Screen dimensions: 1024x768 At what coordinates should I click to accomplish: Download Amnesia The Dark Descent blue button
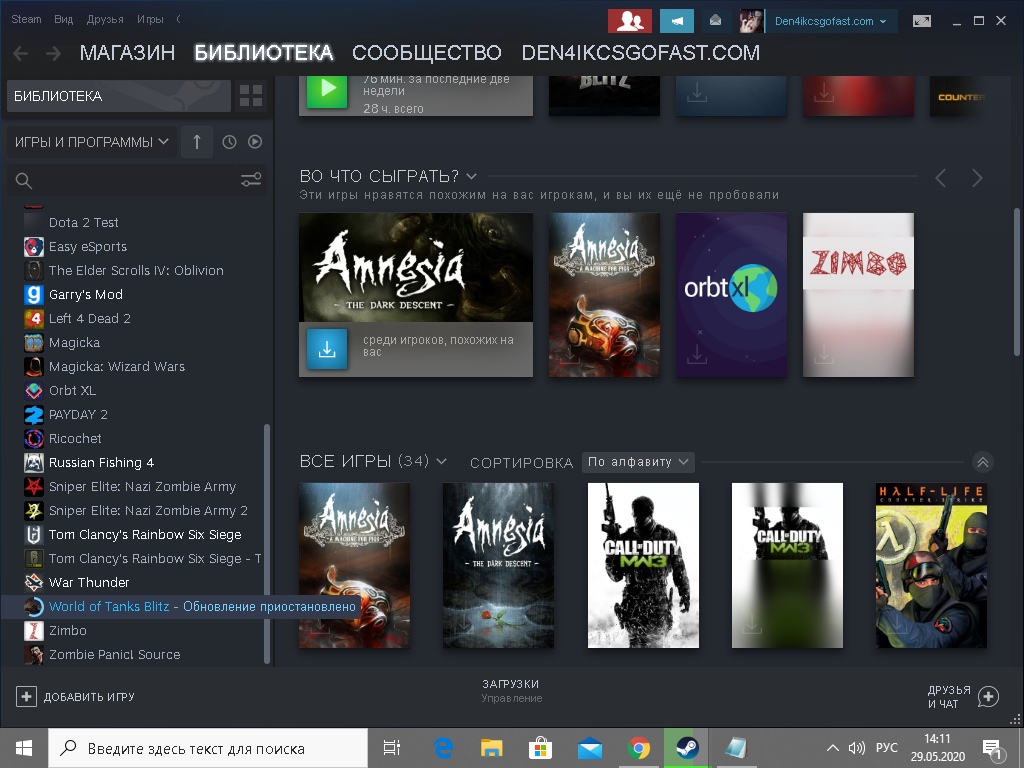point(327,349)
